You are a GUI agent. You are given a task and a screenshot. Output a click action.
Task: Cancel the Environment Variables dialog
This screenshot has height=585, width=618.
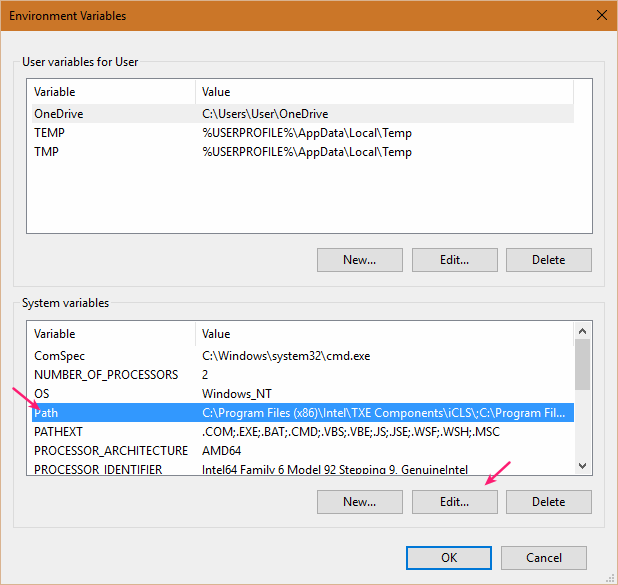point(543,558)
